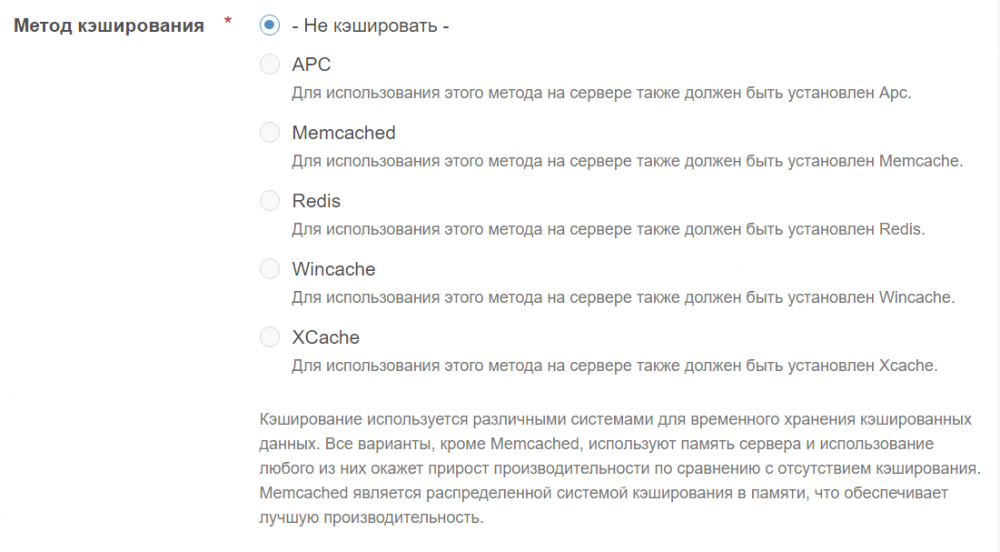Screen dimensions: 1000x552
Task: Click the description mentioning installed Xcache
Action: [614, 365]
